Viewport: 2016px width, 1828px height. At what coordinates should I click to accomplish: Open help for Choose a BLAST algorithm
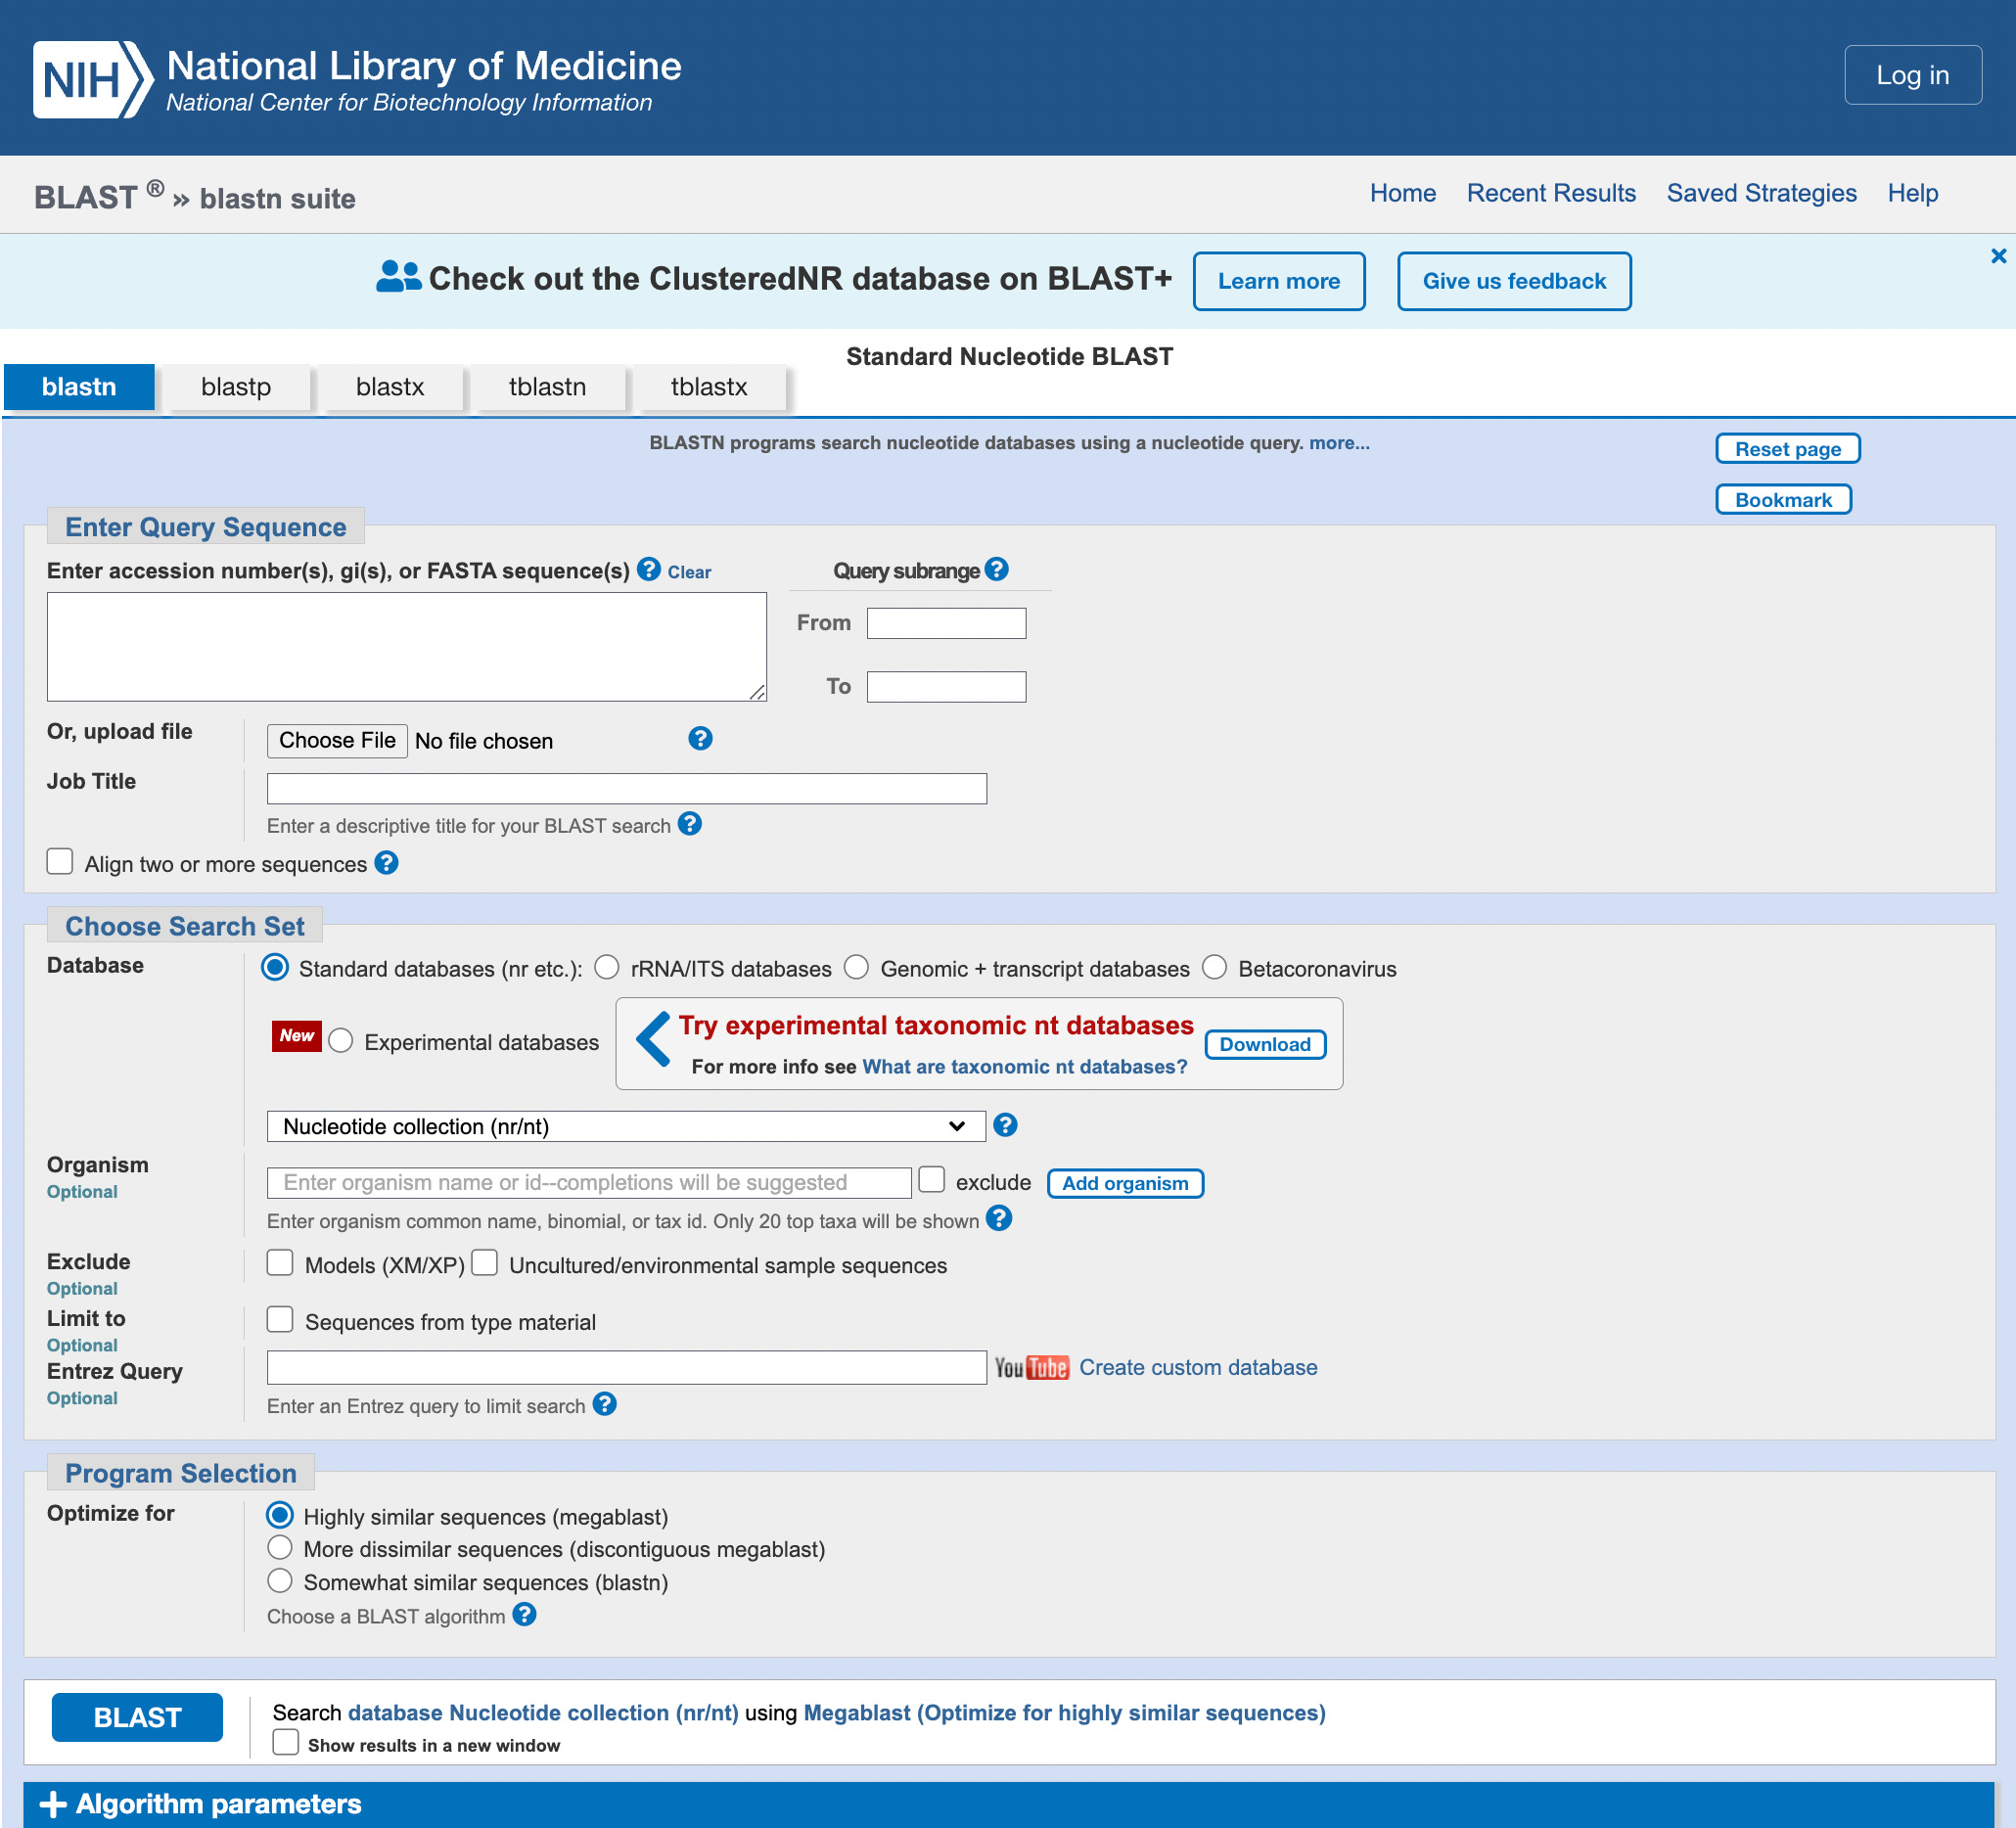(x=524, y=1614)
